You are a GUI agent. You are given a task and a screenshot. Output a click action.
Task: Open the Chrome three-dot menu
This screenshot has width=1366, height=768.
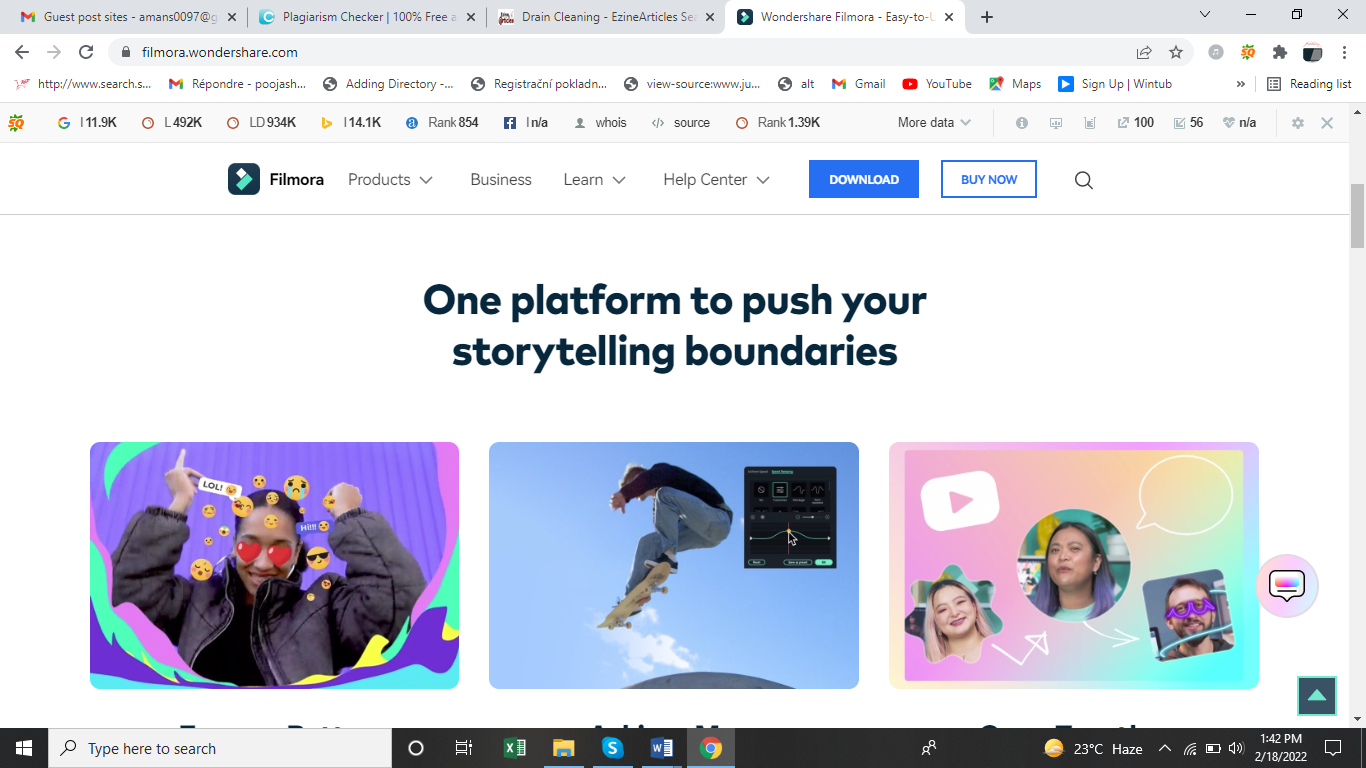point(1345,52)
